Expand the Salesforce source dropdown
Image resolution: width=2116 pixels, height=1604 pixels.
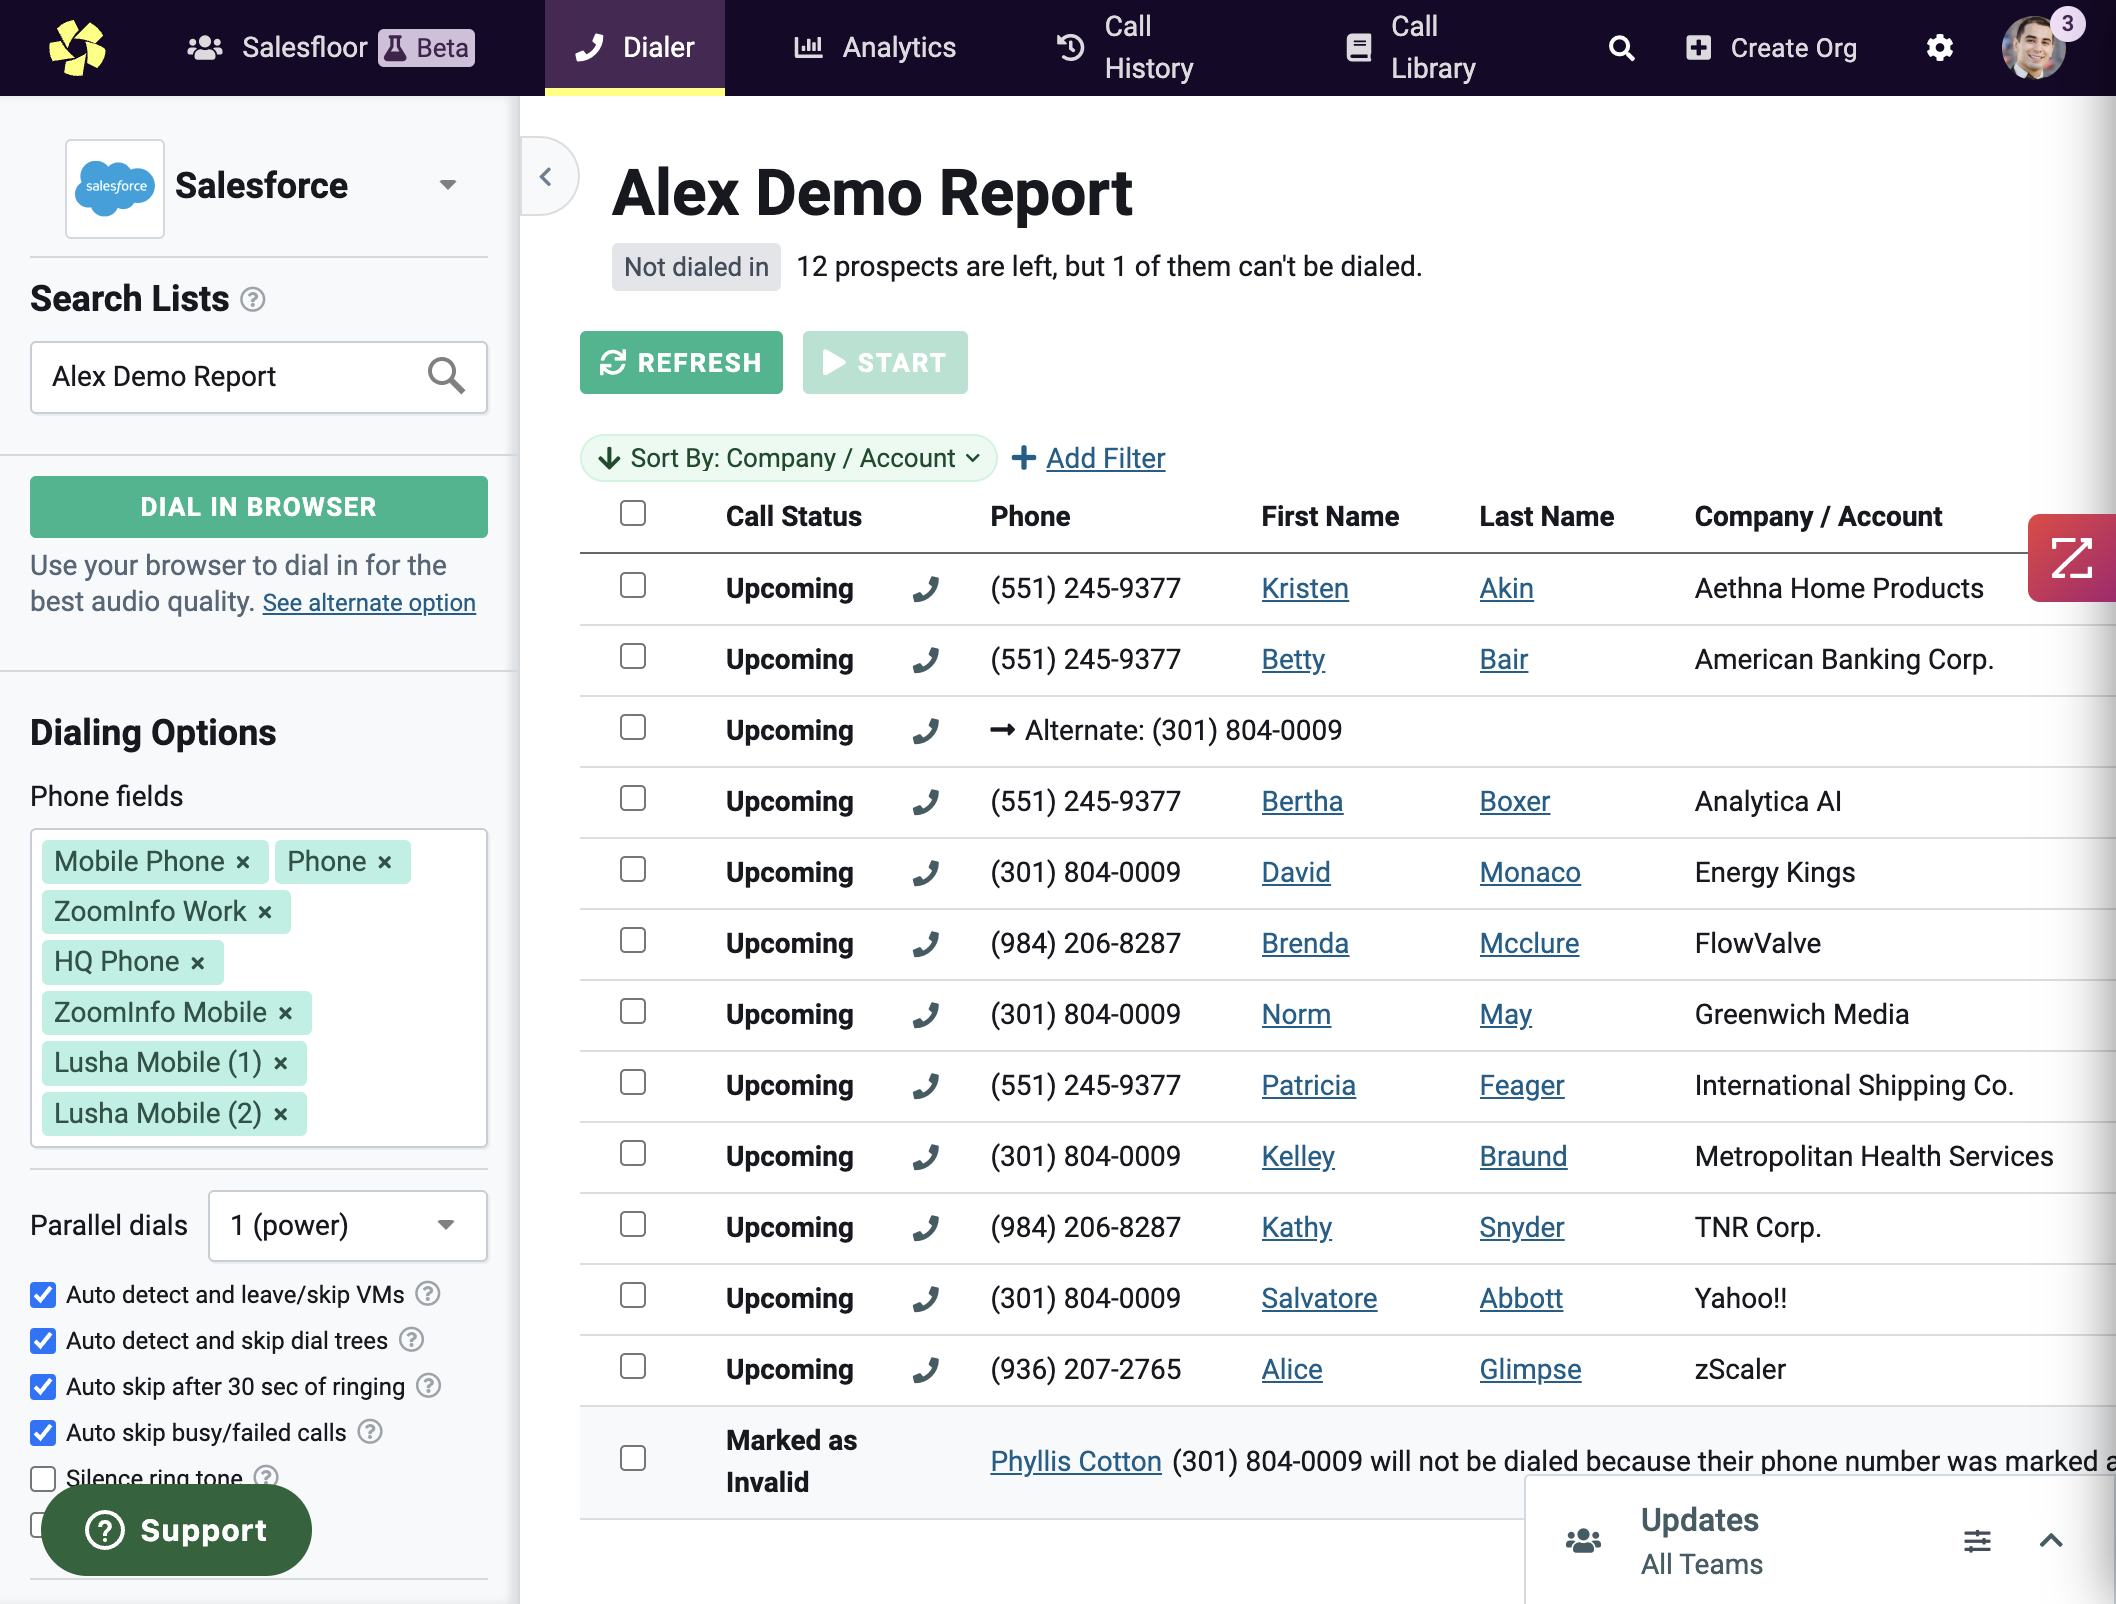coord(448,185)
